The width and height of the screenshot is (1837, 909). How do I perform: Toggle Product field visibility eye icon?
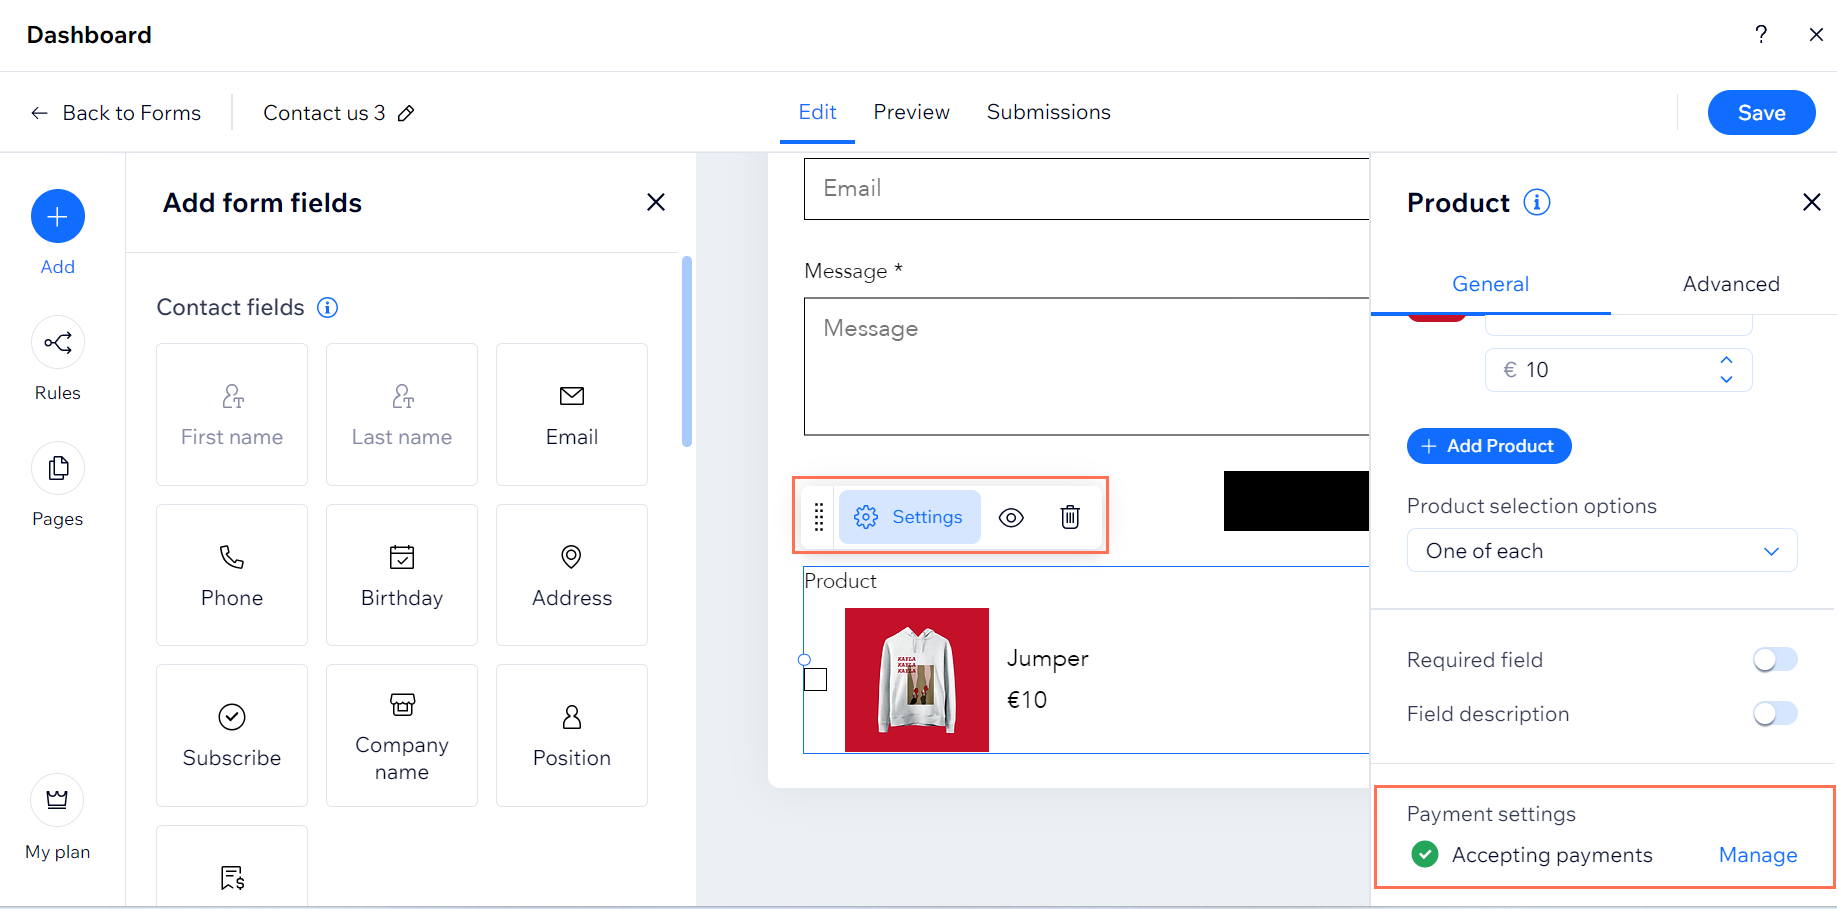pyautogui.click(x=1011, y=517)
